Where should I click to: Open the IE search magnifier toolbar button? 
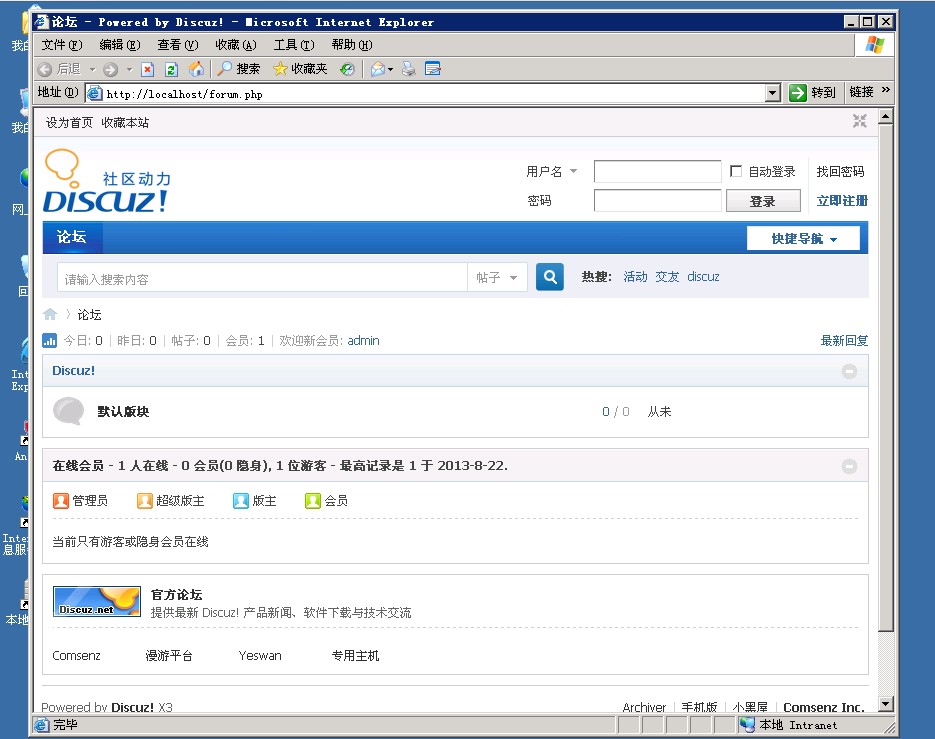tap(239, 69)
